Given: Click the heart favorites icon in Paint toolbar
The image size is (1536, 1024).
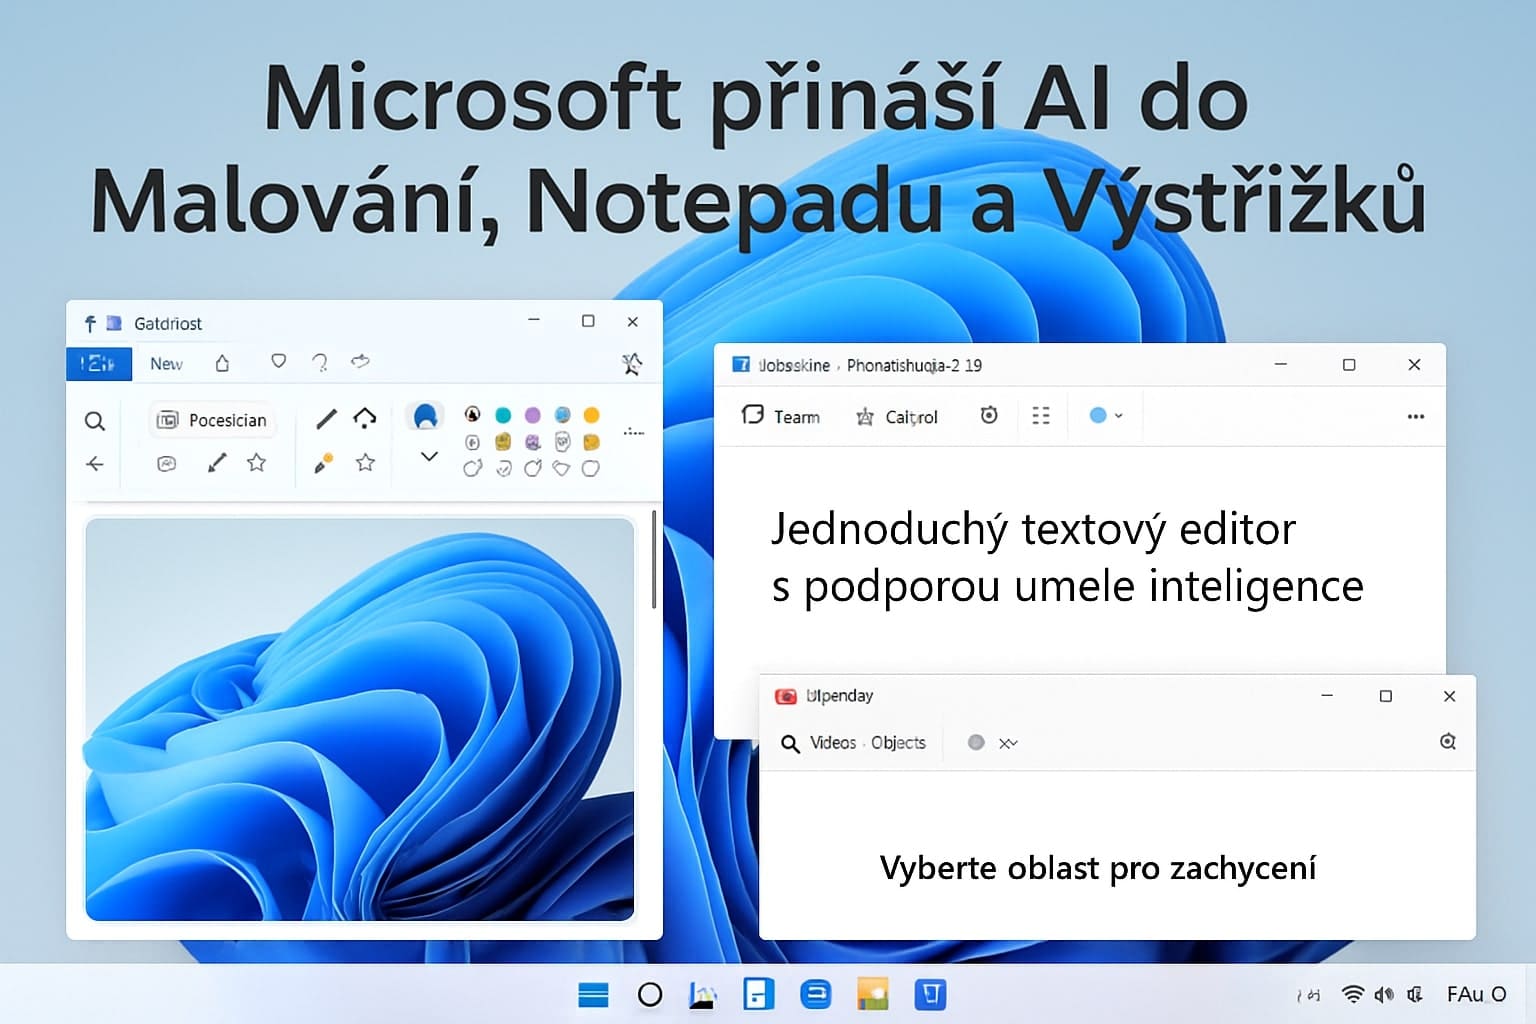Looking at the screenshot, I should 278,362.
